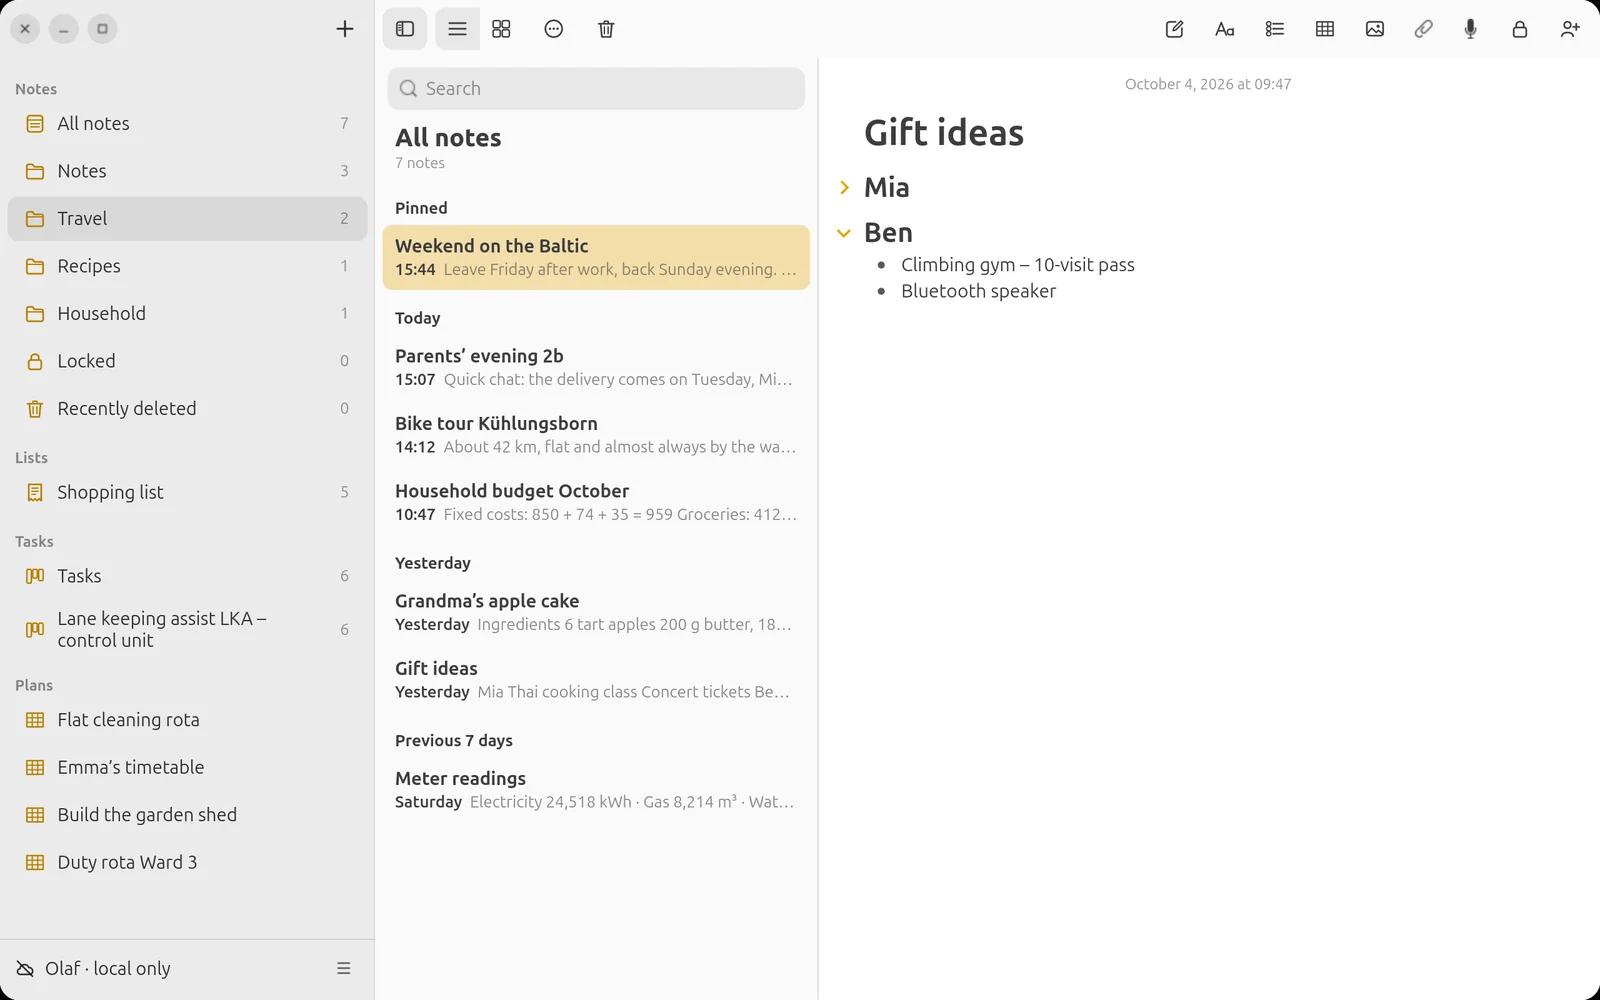Image resolution: width=1600 pixels, height=1000 pixels.
Task: Lock the note with padlock icon
Action: 1520,29
